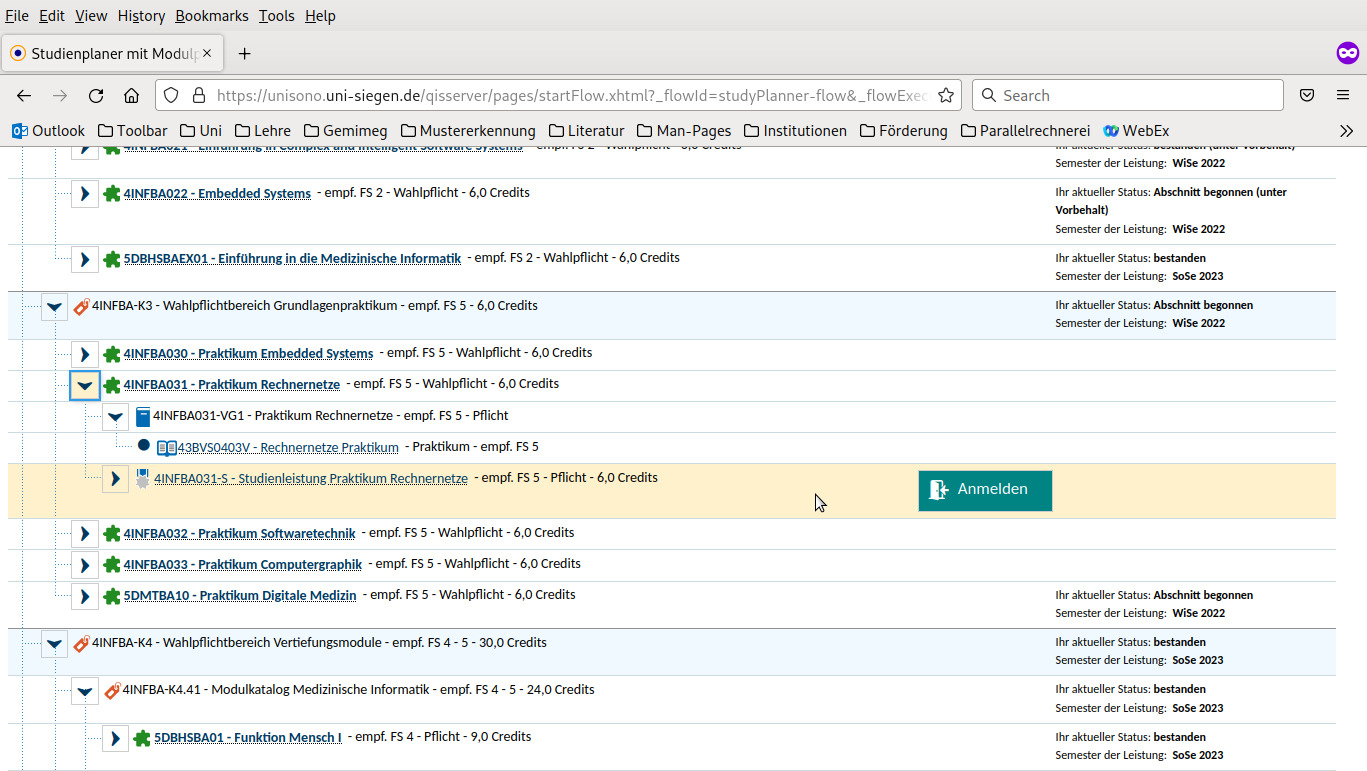Expand 4INFBA032 Praktikum Softwaretechnik

tap(85, 534)
